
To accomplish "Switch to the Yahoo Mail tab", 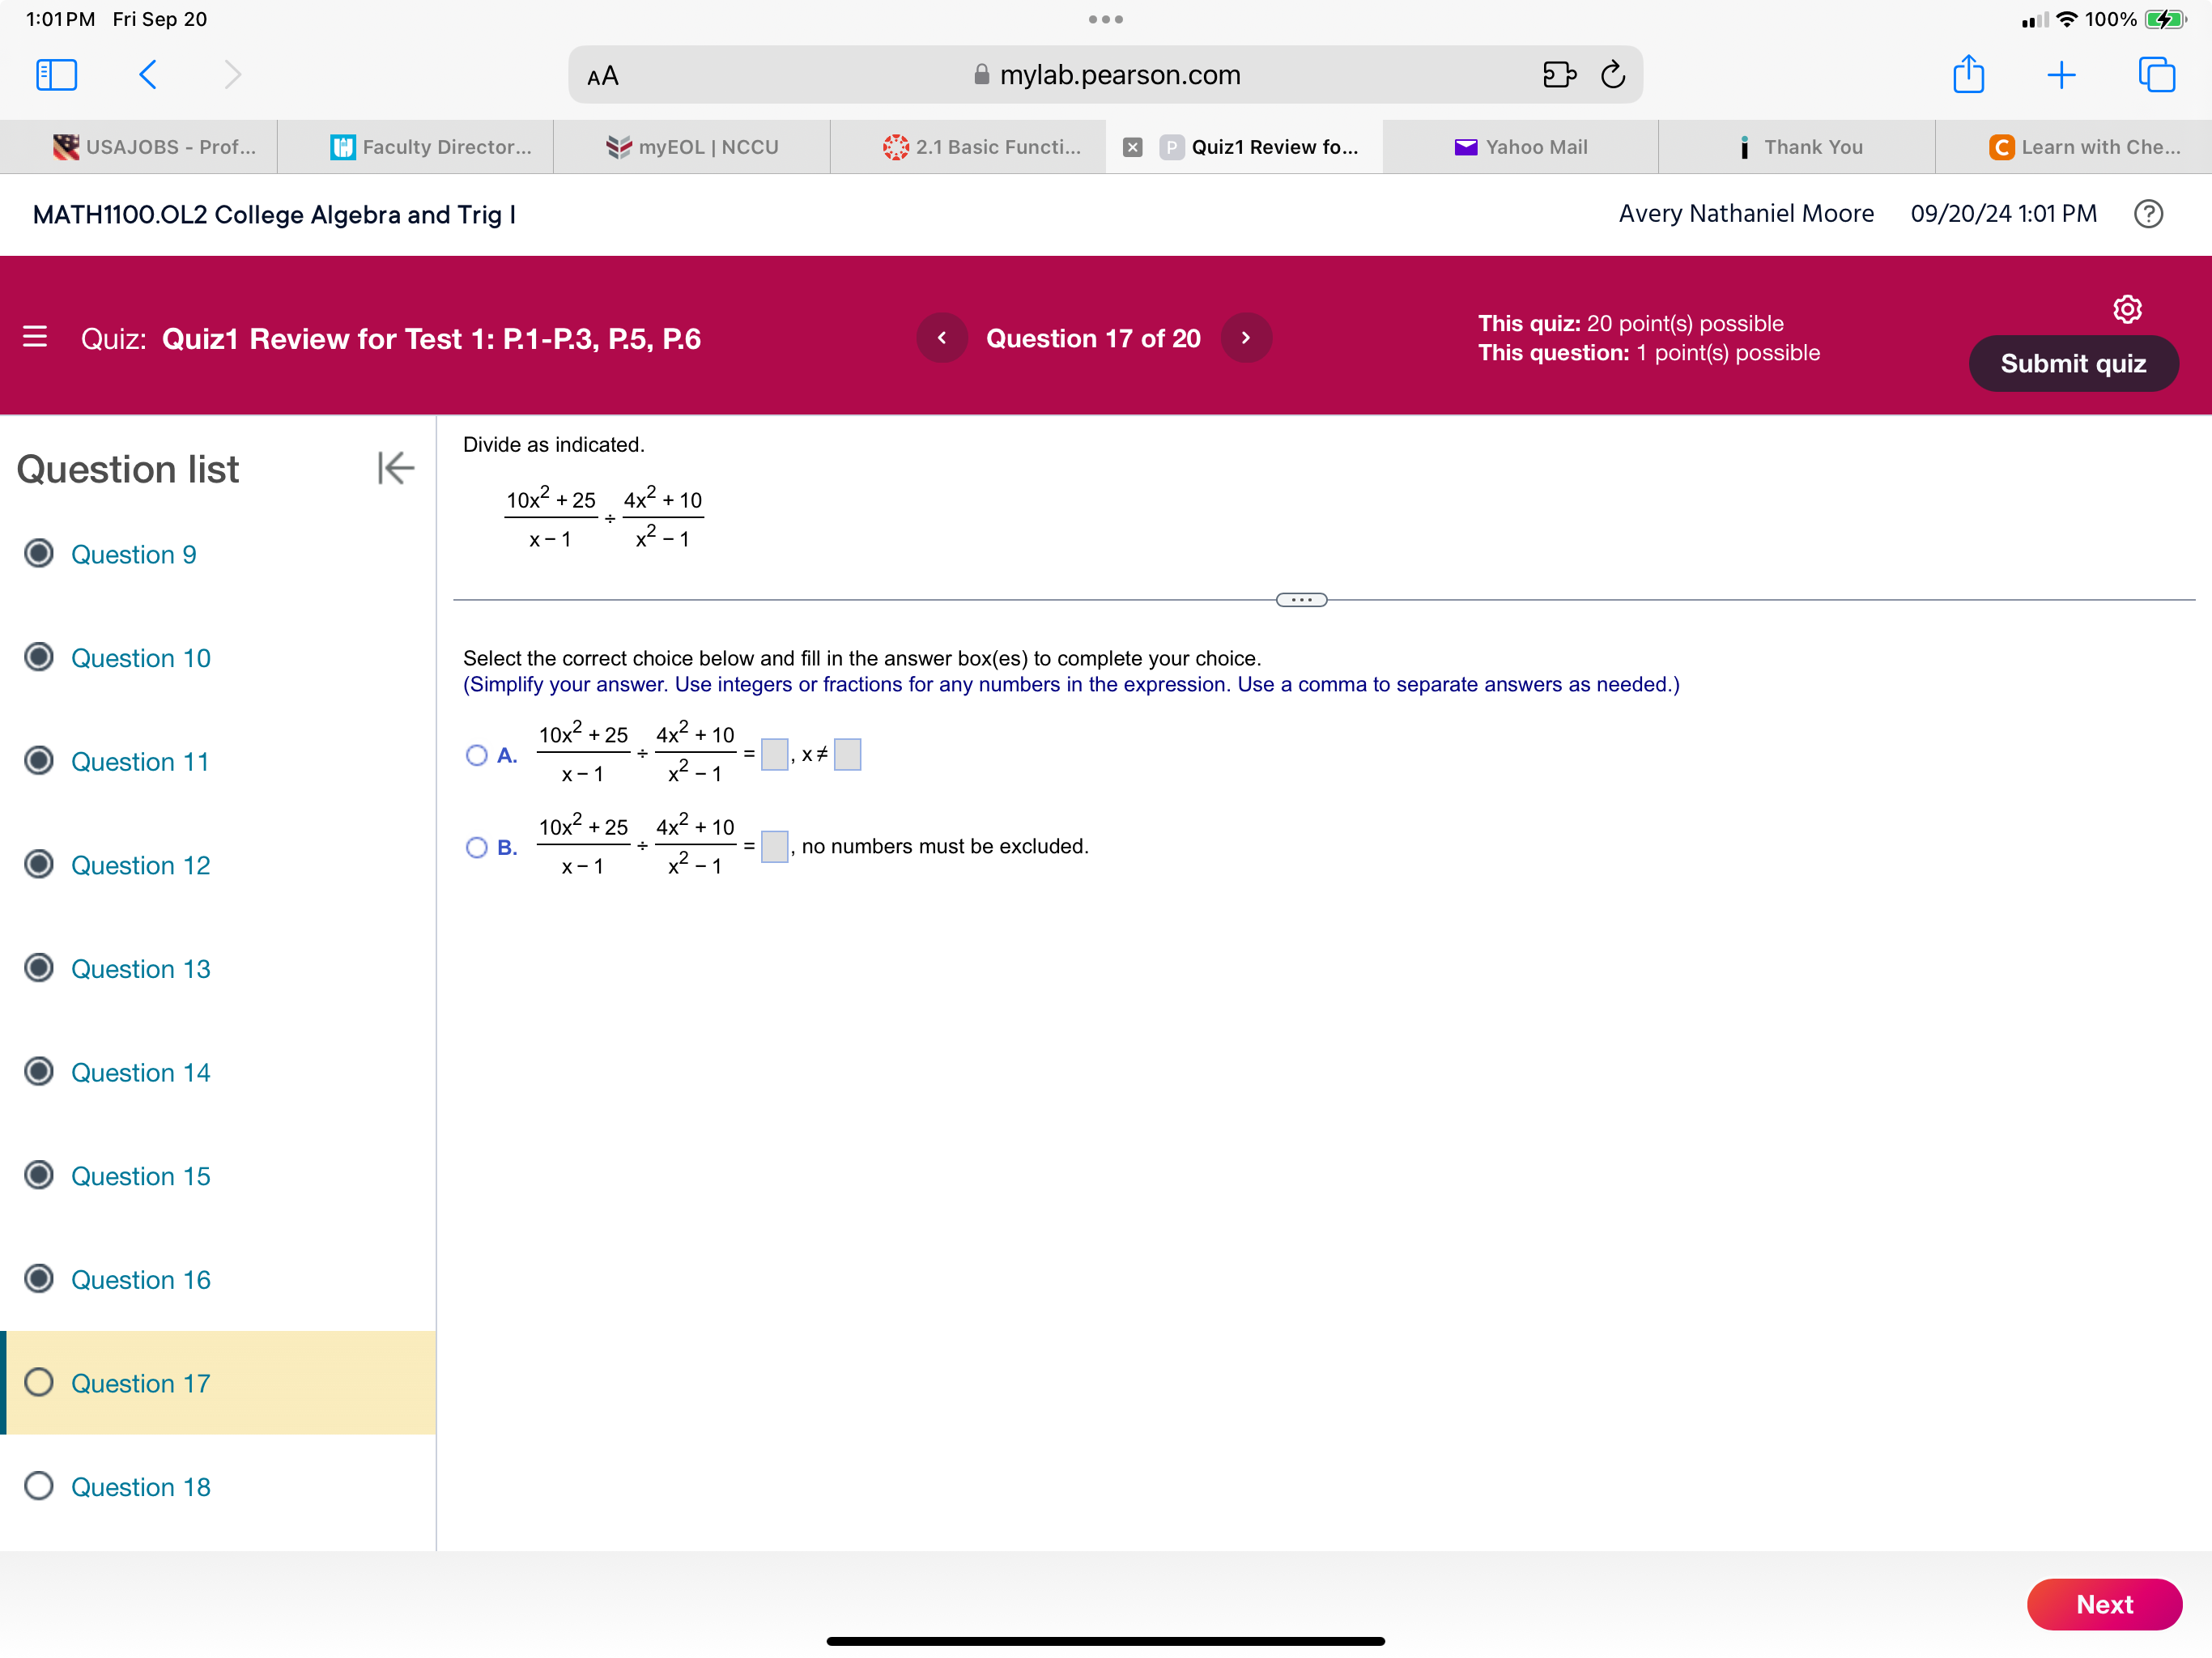I will point(1521,146).
